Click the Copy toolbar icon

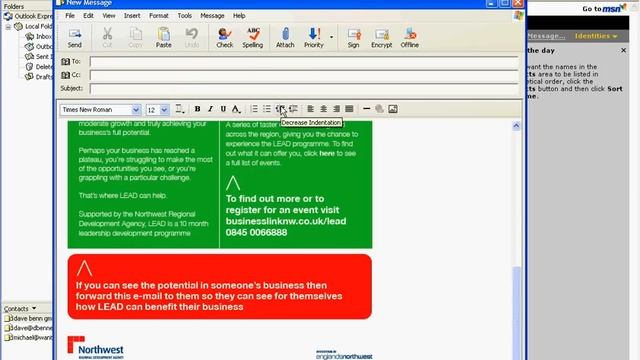[x=136, y=38]
